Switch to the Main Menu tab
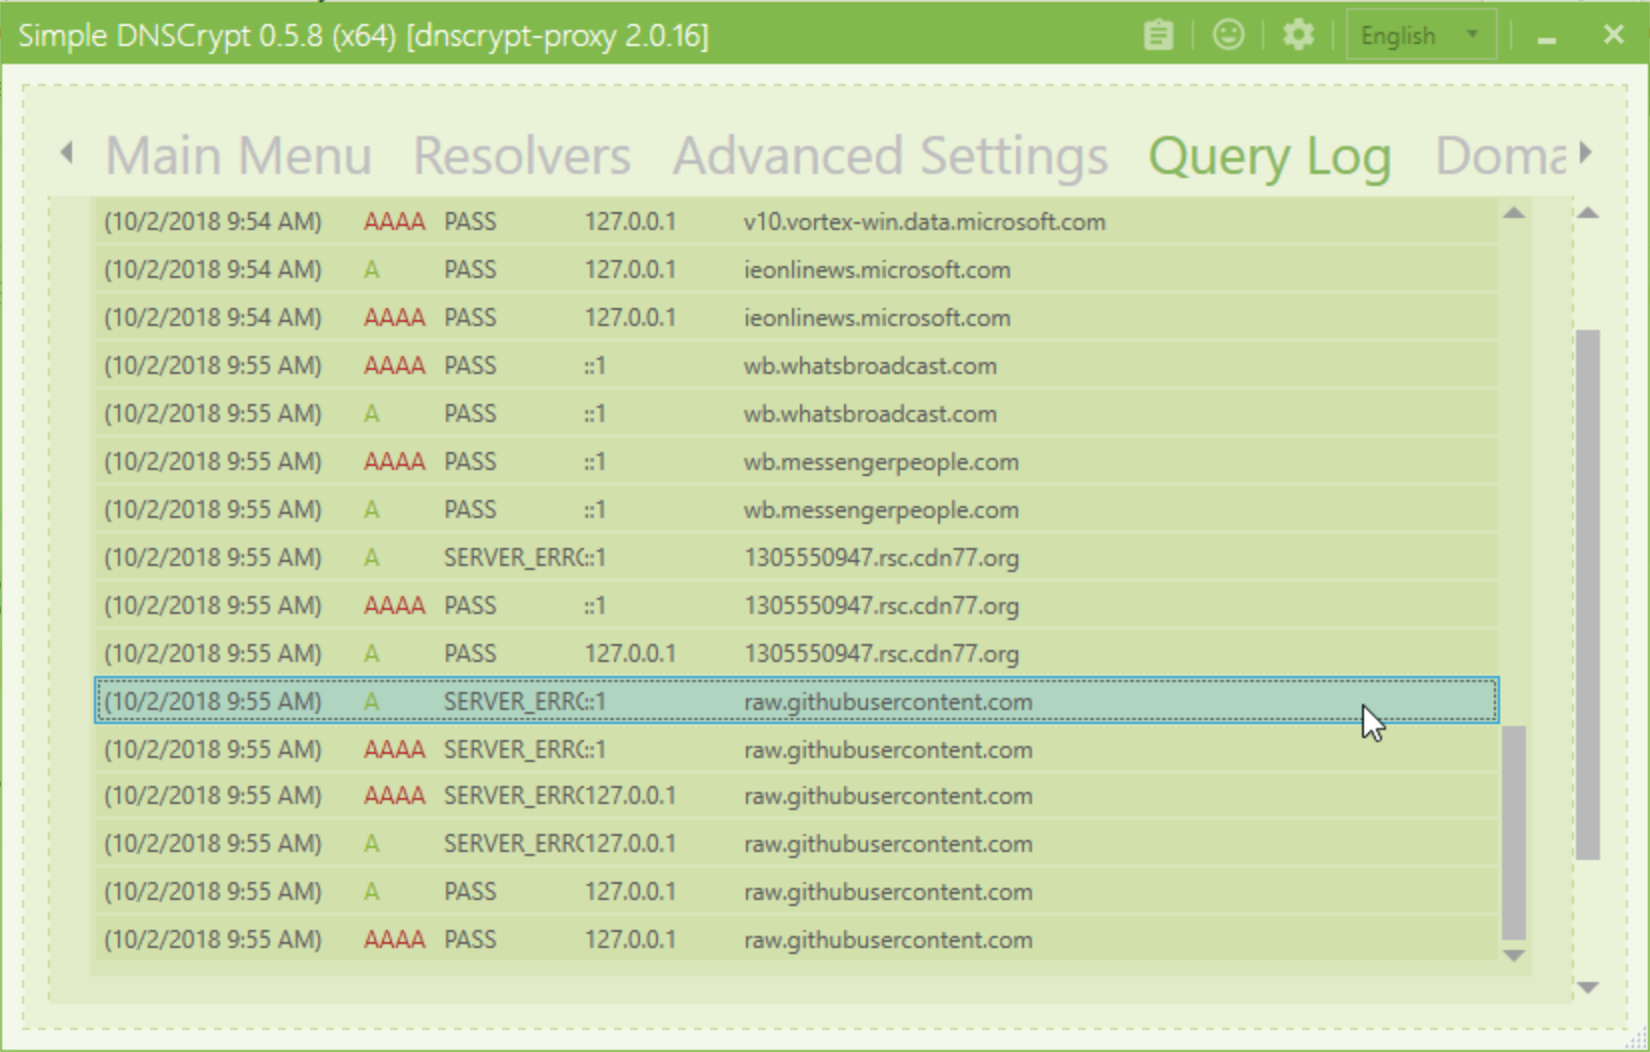This screenshot has height=1052, width=1650. [x=238, y=156]
